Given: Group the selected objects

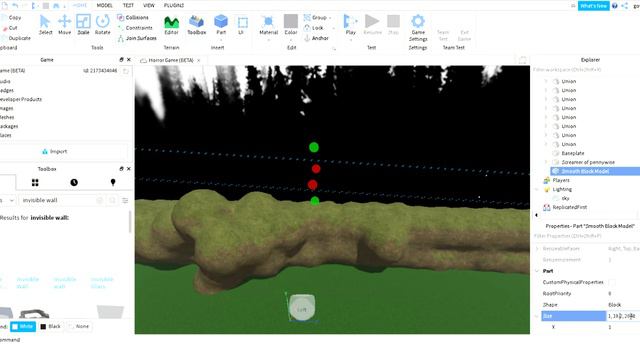Looking at the screenshot, I should point(316,18).
